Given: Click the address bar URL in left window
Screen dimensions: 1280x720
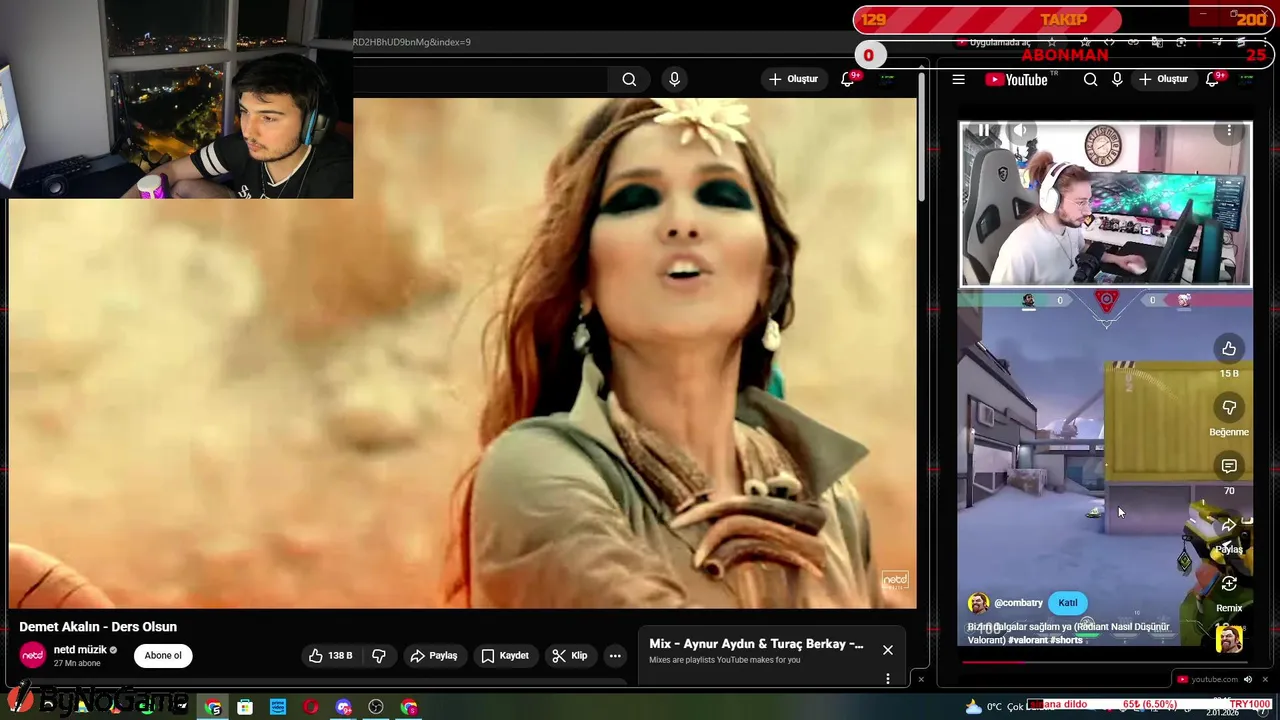Looking at the screenshot, I should (411, 42).
